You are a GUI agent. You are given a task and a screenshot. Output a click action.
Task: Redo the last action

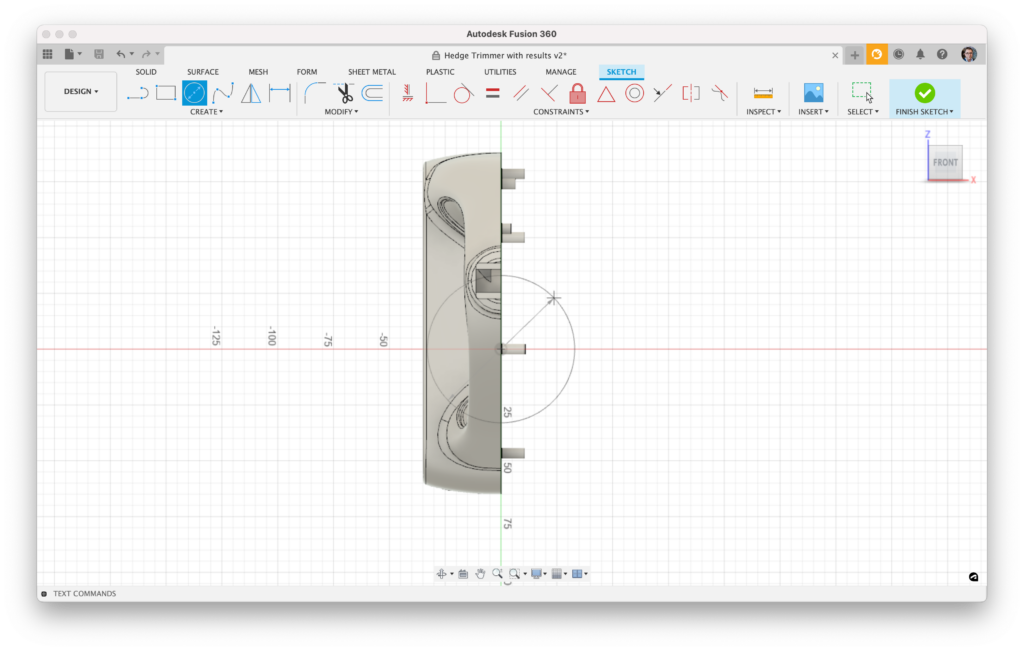click(146, 54)
